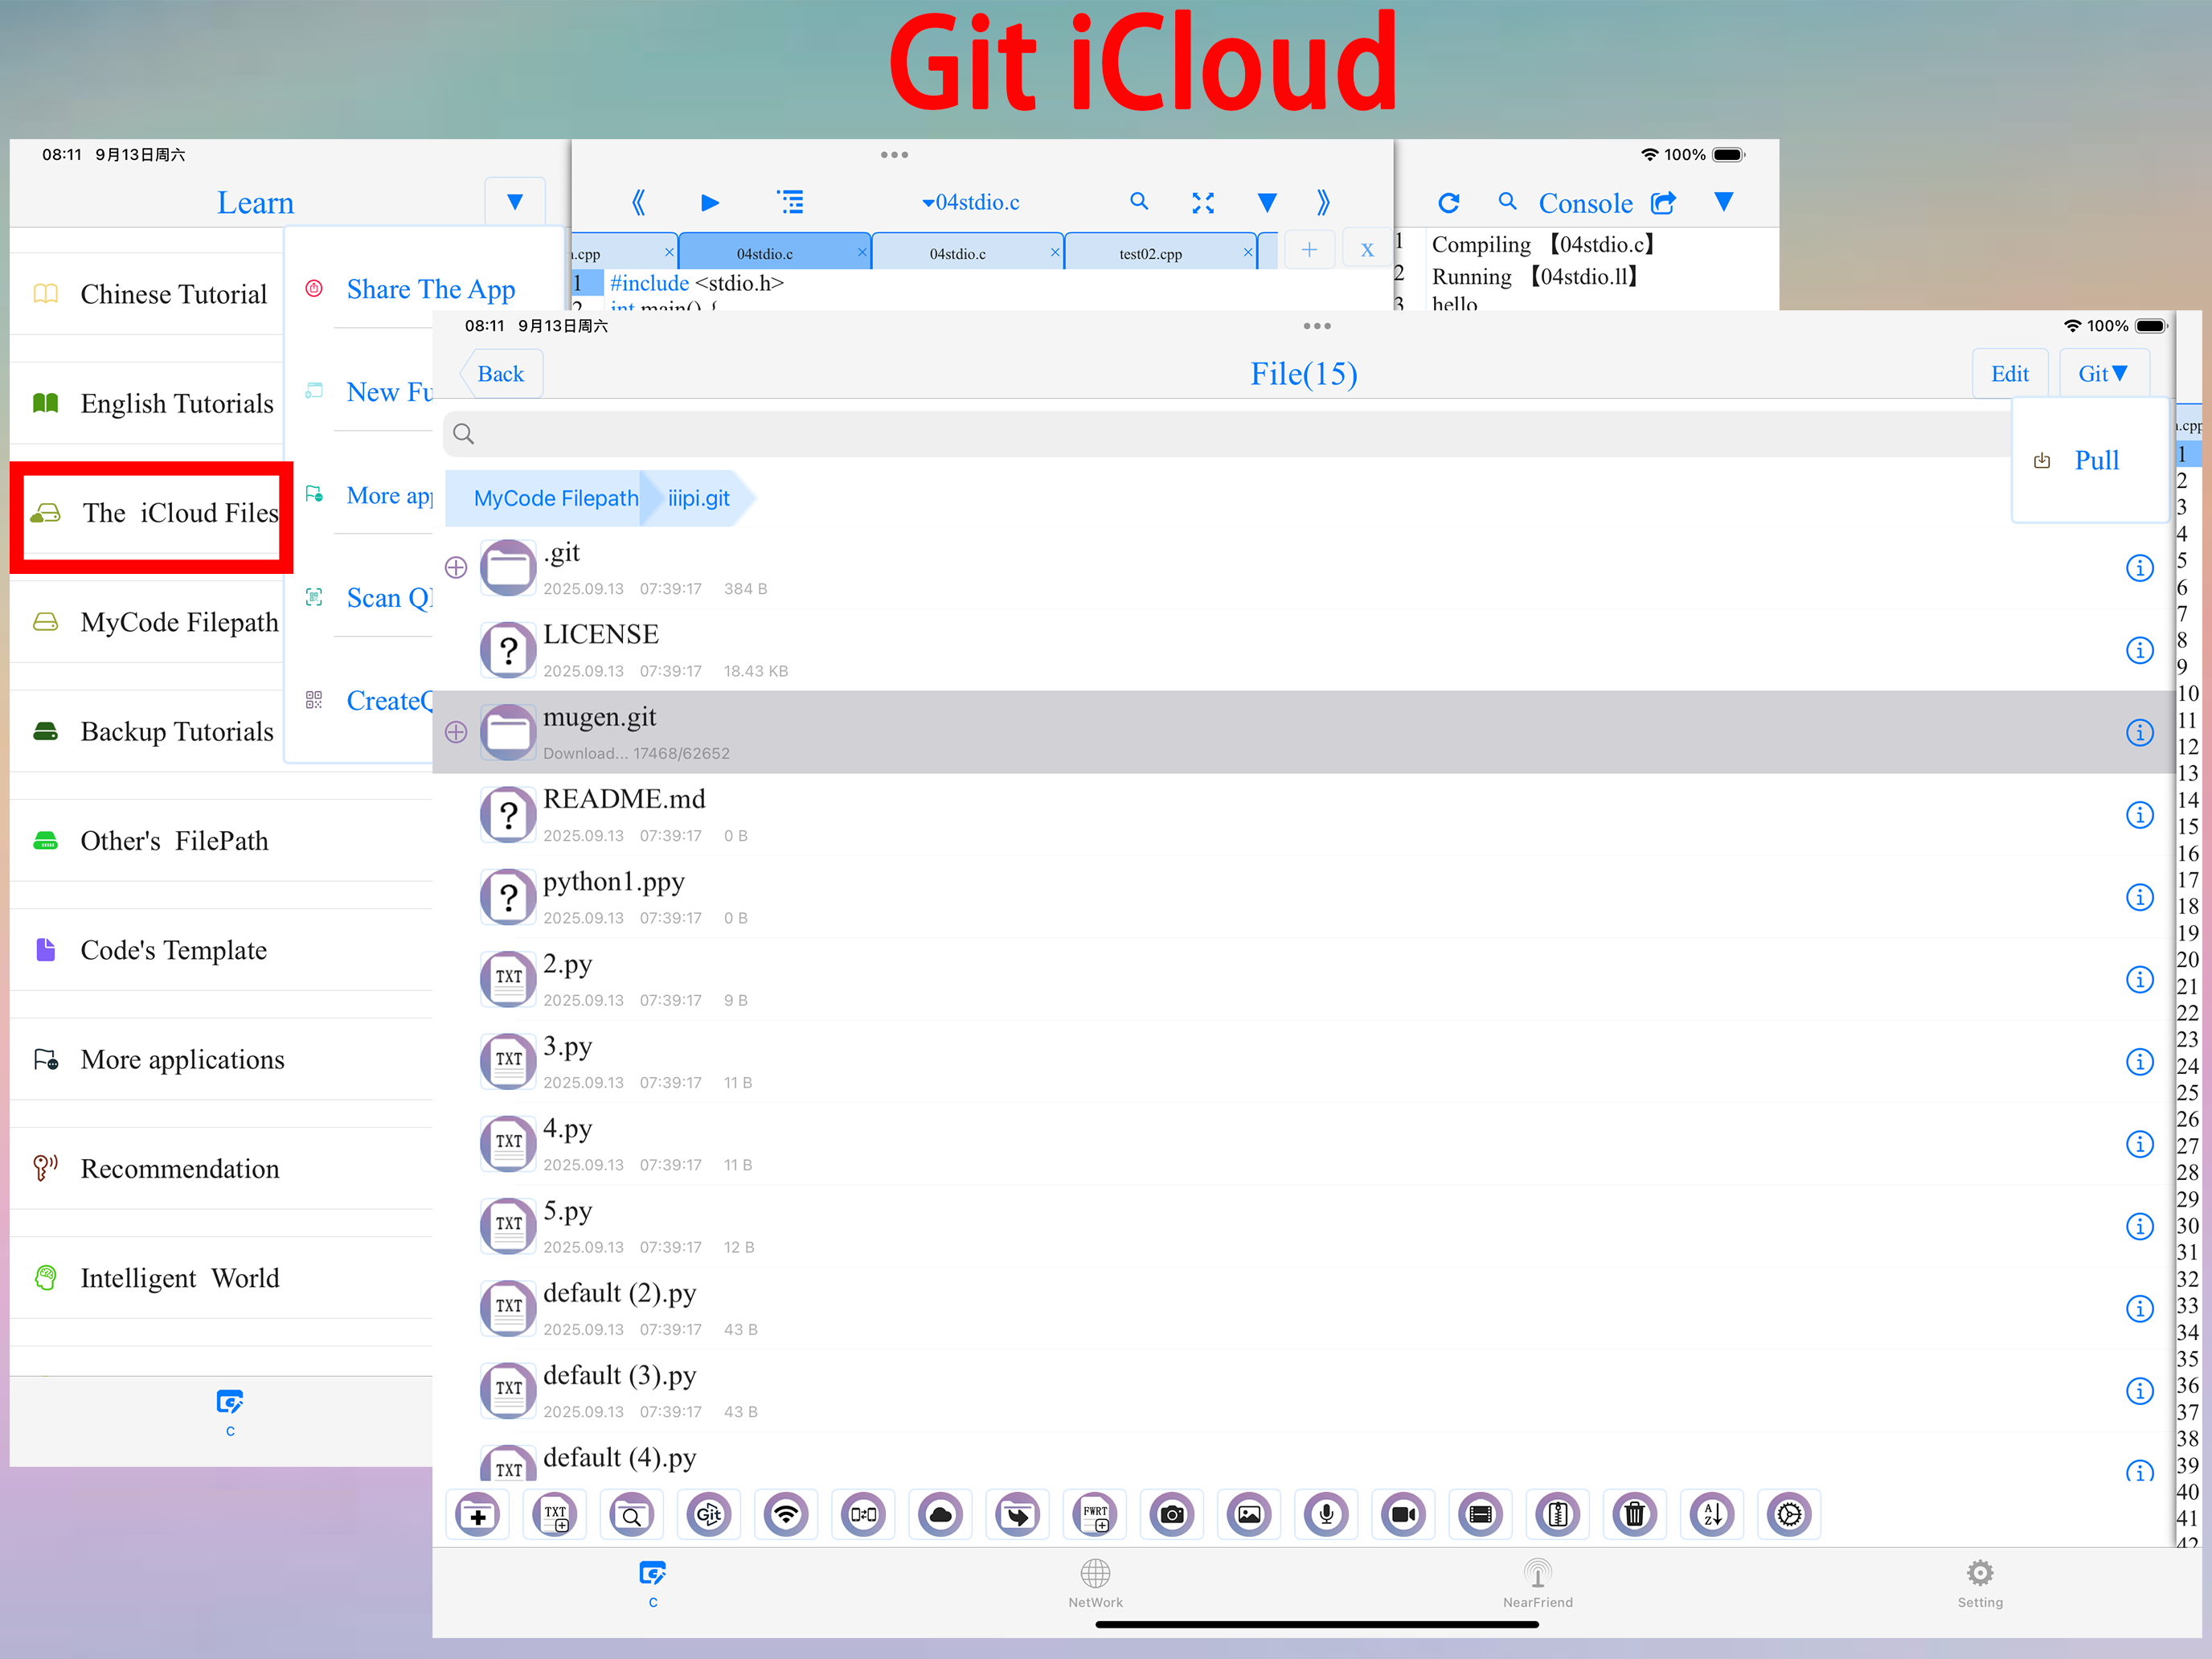The image size is (2212, 1659).
Task: Tap the A-Z sort icon
Action: (1712, 1515)
